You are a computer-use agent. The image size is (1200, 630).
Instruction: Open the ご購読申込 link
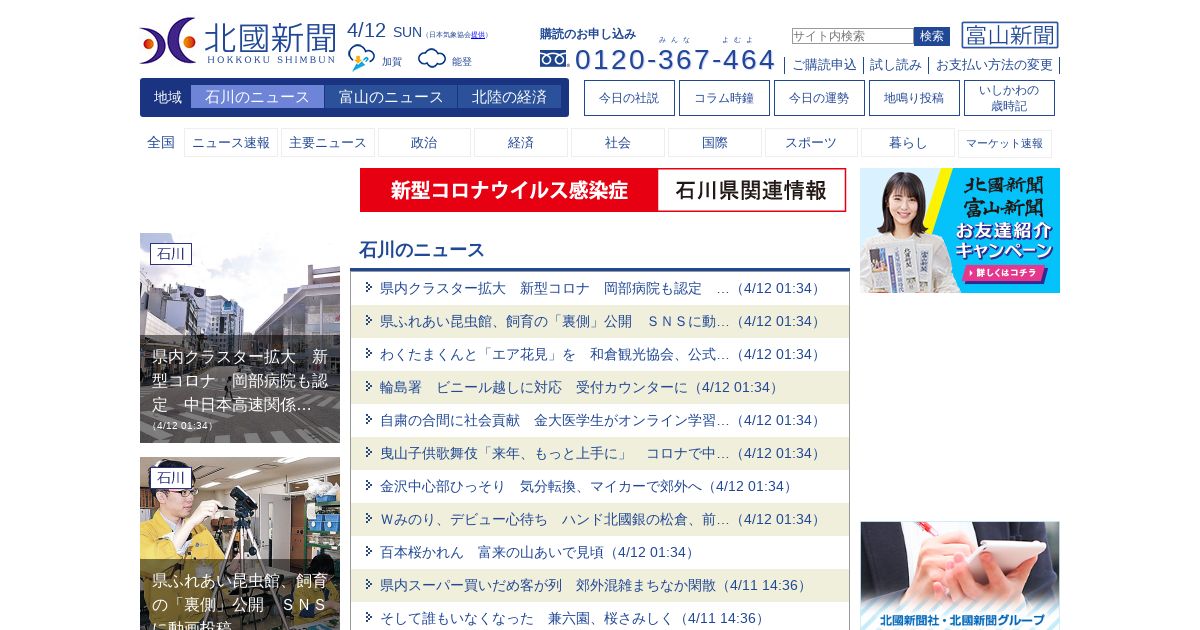tap(824, 65)
